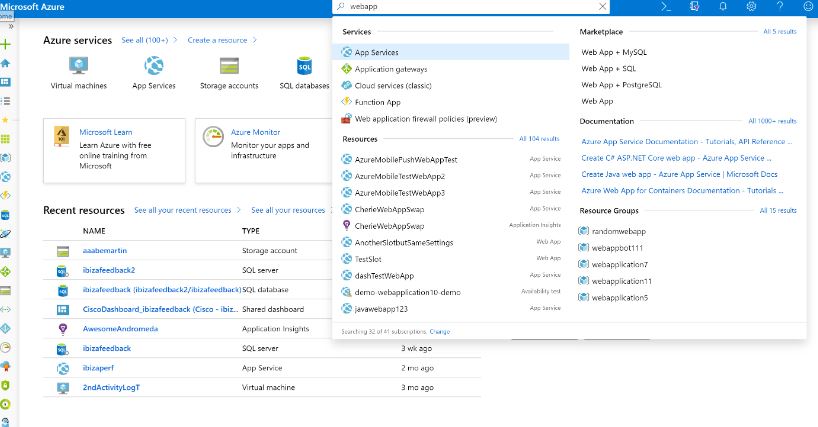This screenshot has width=818, height=427.
Task: Clear the webapp search text with X
Action: [x=603, y=6]
